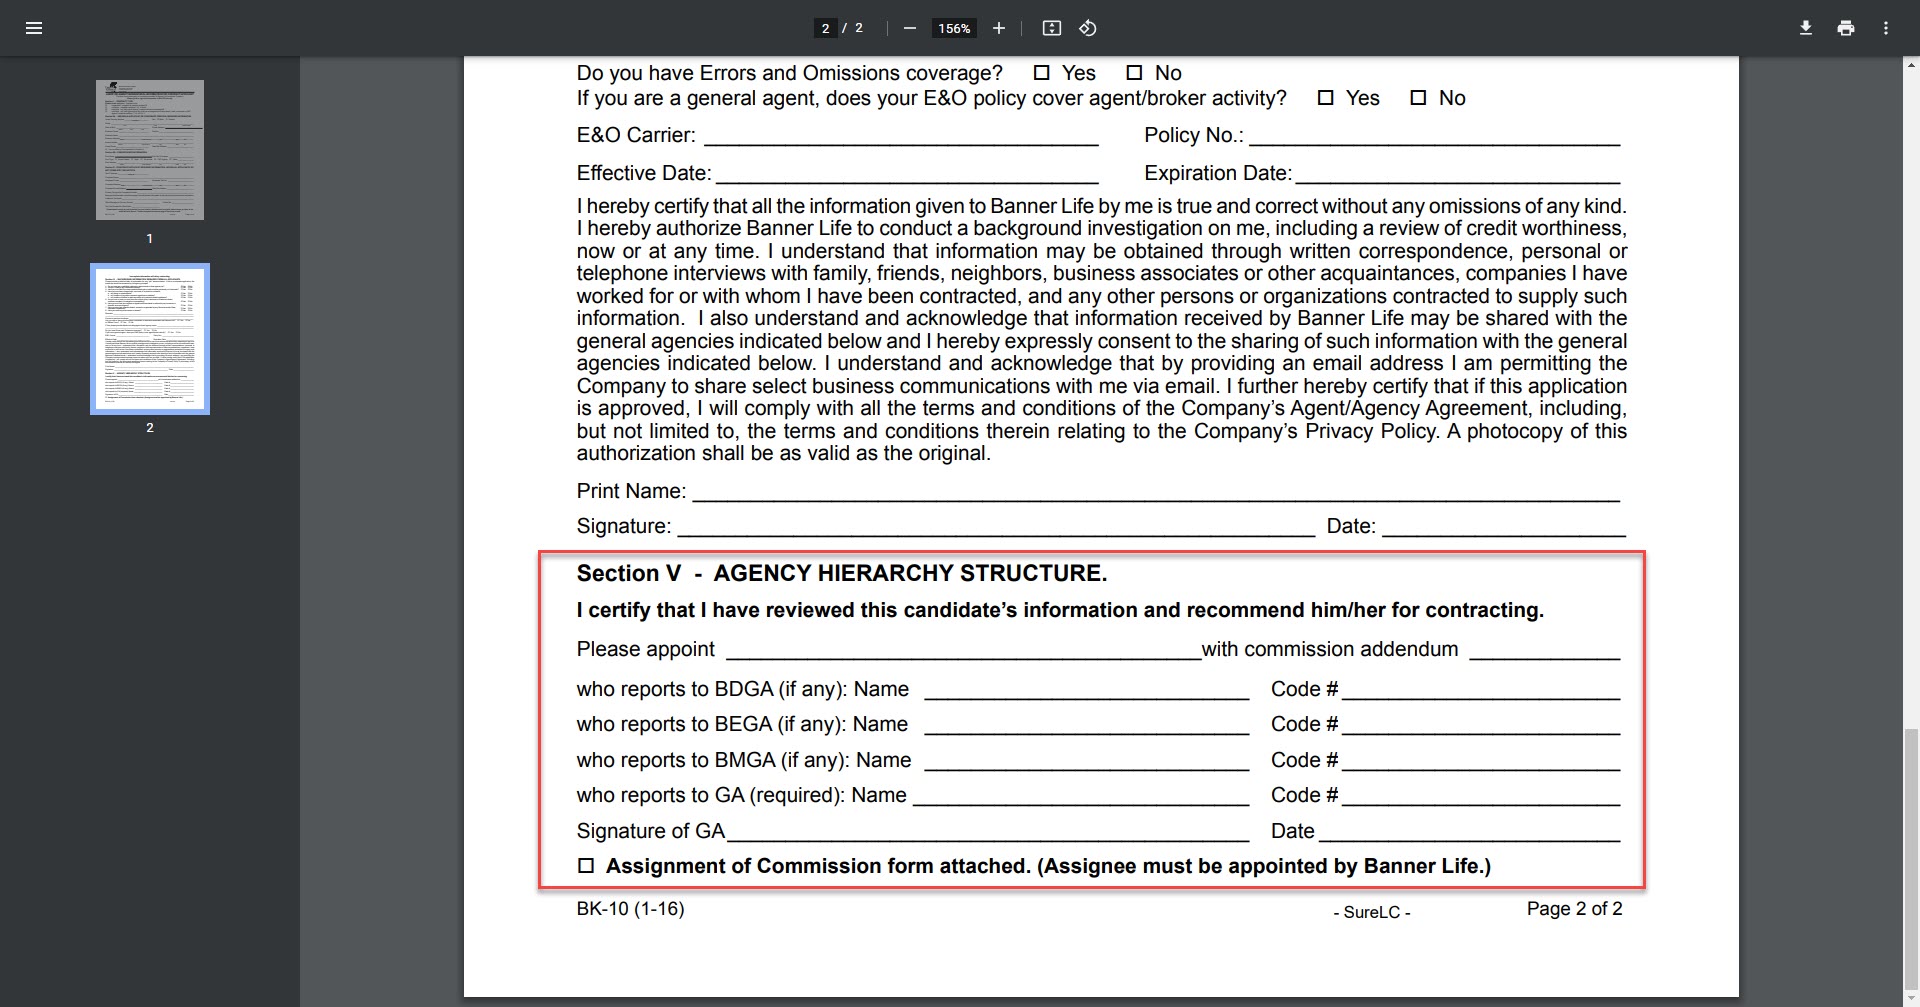1920x1007 pixels.
Task: Print the document
Action: coord(1845,28)
